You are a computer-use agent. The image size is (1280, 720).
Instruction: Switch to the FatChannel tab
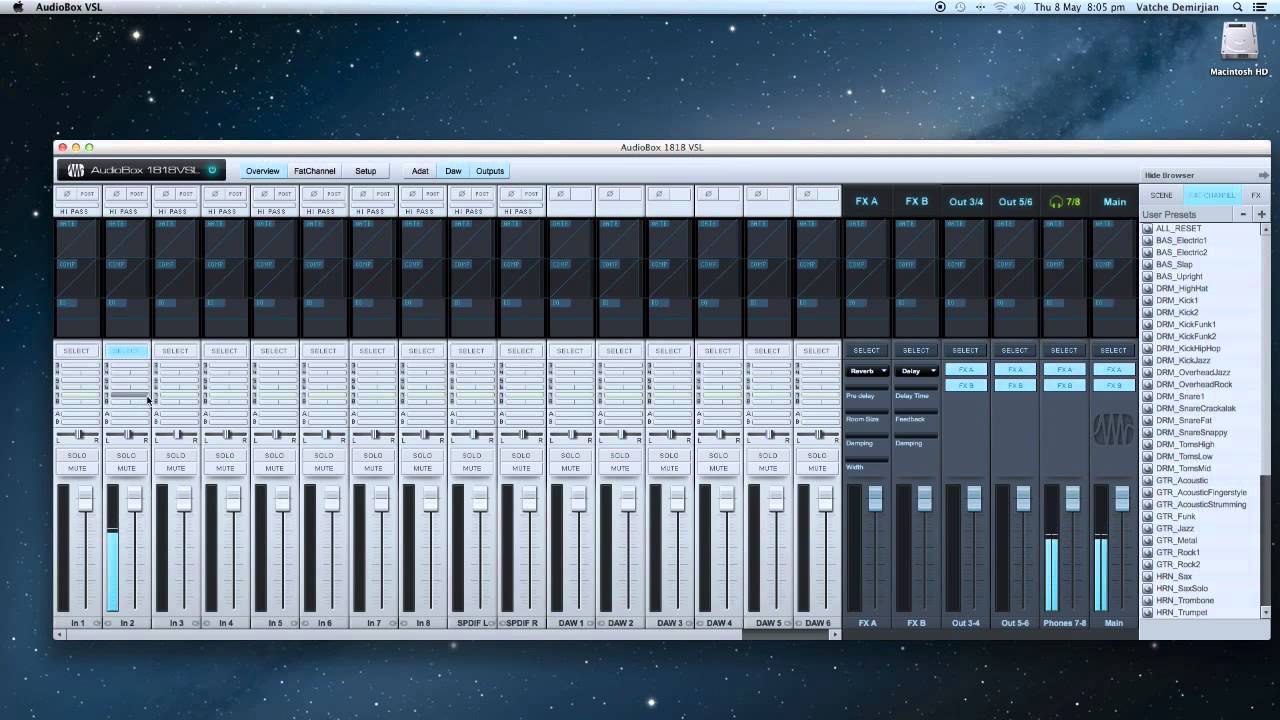(315, 171)
